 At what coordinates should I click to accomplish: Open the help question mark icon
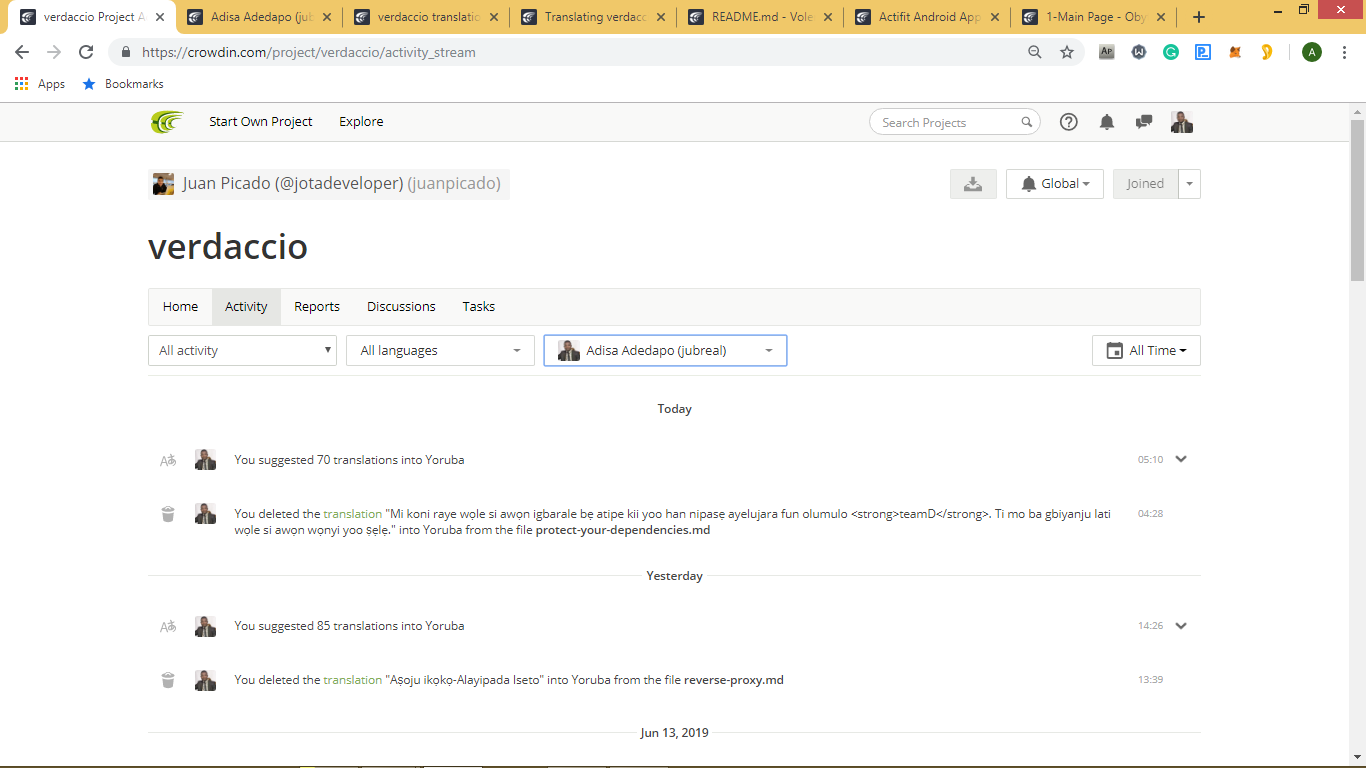[1069, 122]
